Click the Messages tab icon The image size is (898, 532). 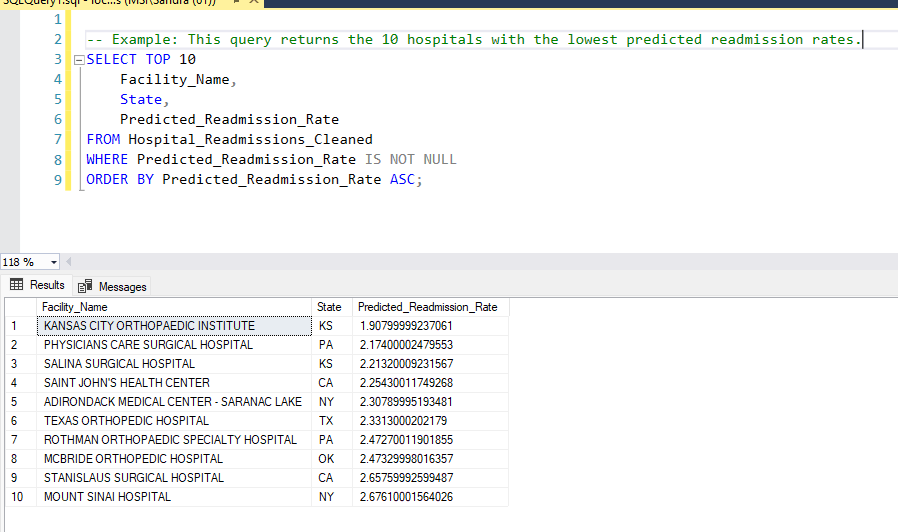(85, 286)
